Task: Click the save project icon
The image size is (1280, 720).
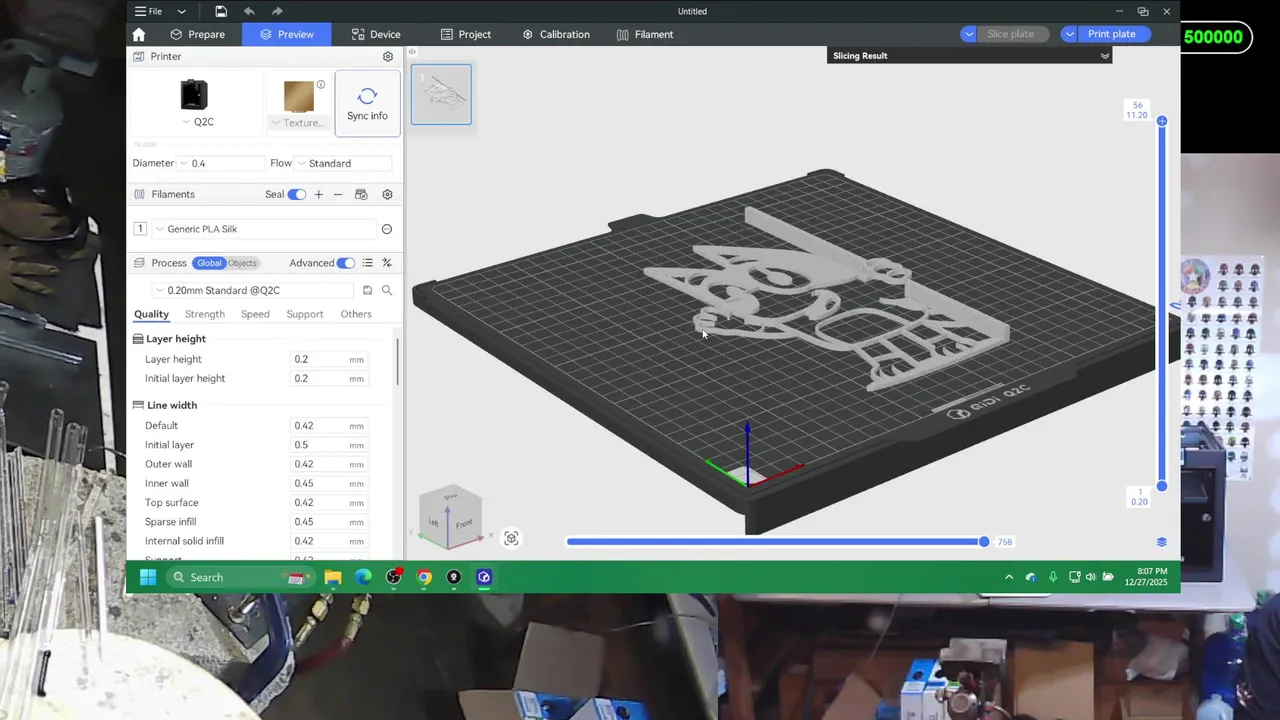Action: [221, 11]
